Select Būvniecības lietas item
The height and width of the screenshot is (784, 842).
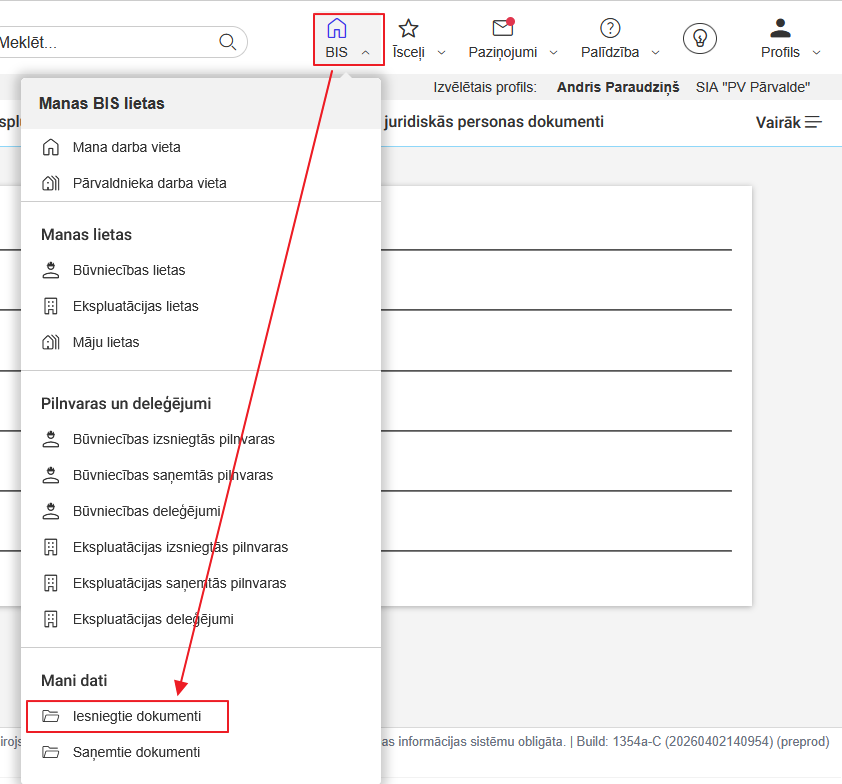pyautogui.click(x=128, y=270)
